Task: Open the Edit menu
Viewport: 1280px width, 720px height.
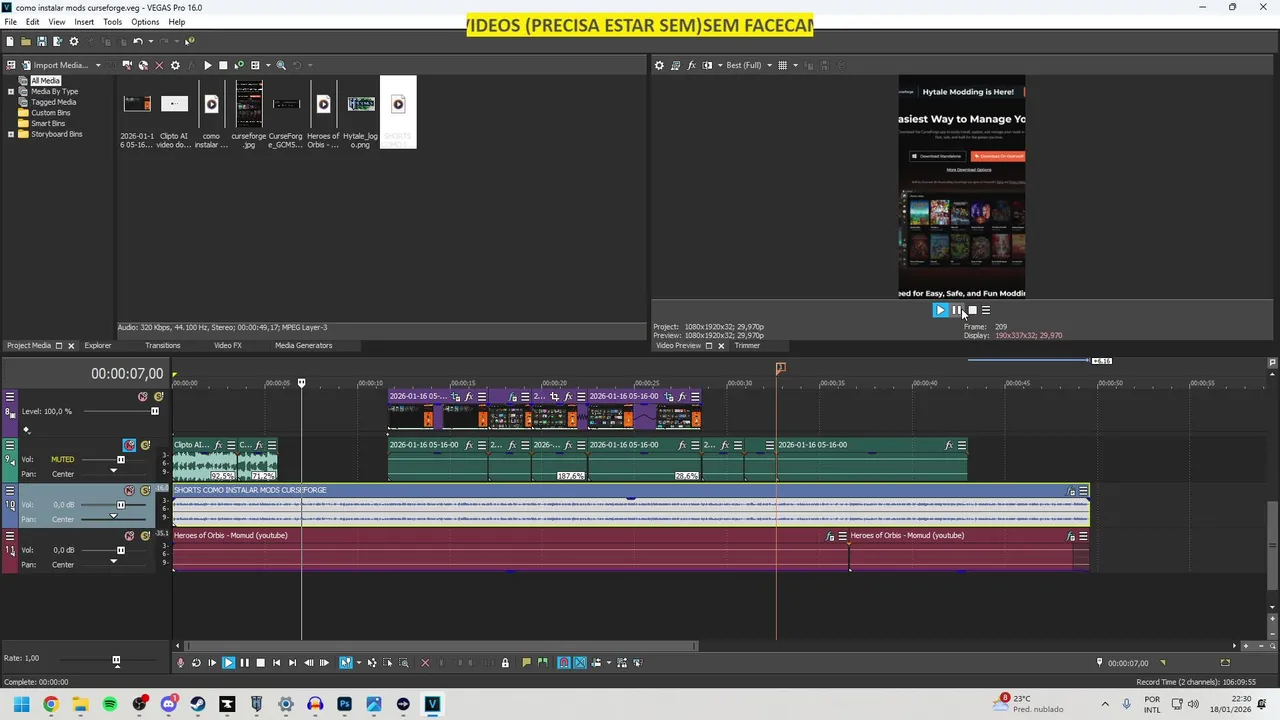Action: click(x=32, y=22)
